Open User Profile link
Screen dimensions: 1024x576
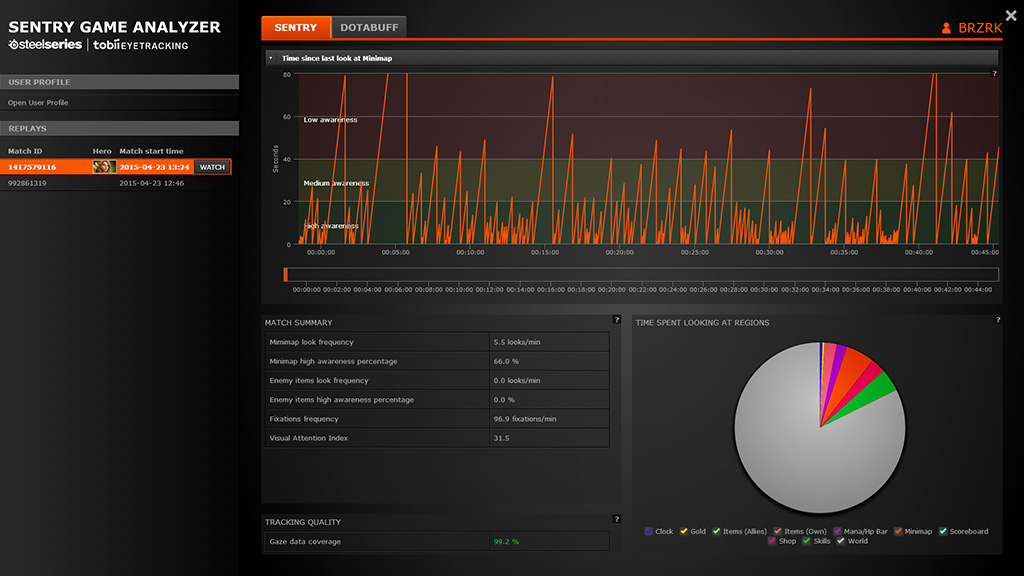tap(38, 103)
